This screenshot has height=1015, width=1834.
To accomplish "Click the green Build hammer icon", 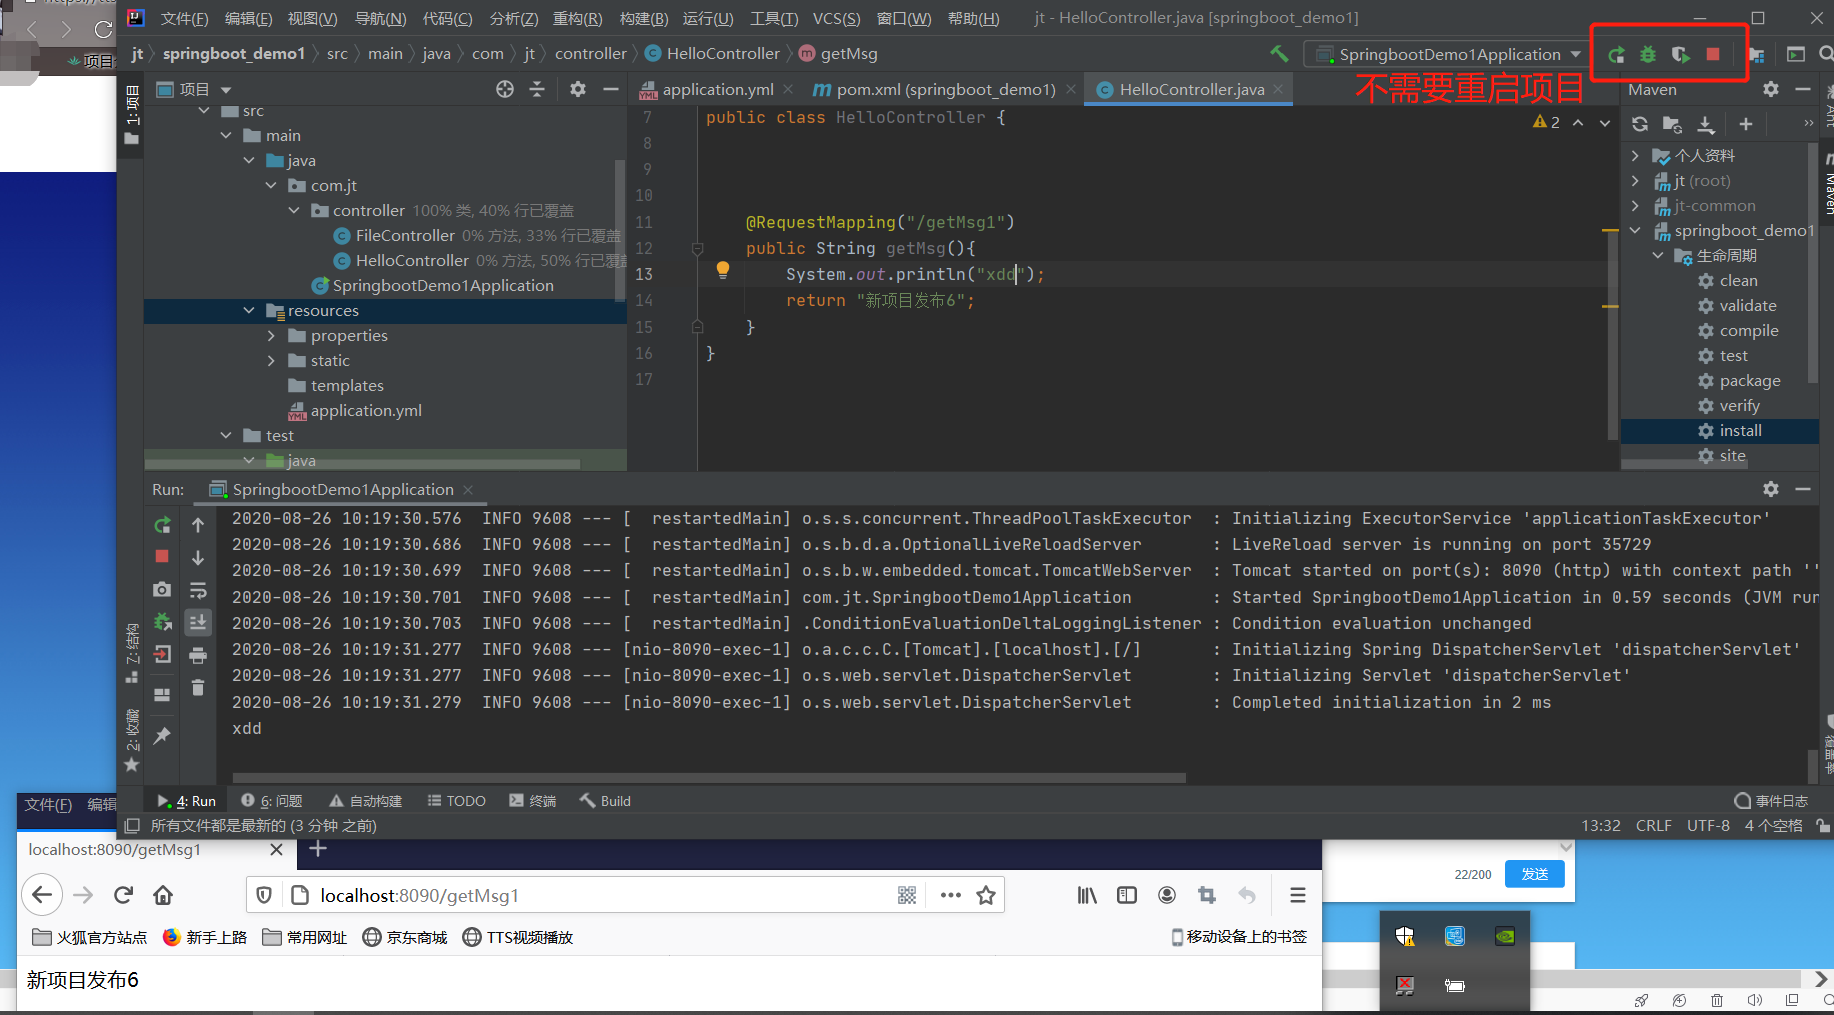I will point(1279,54).
